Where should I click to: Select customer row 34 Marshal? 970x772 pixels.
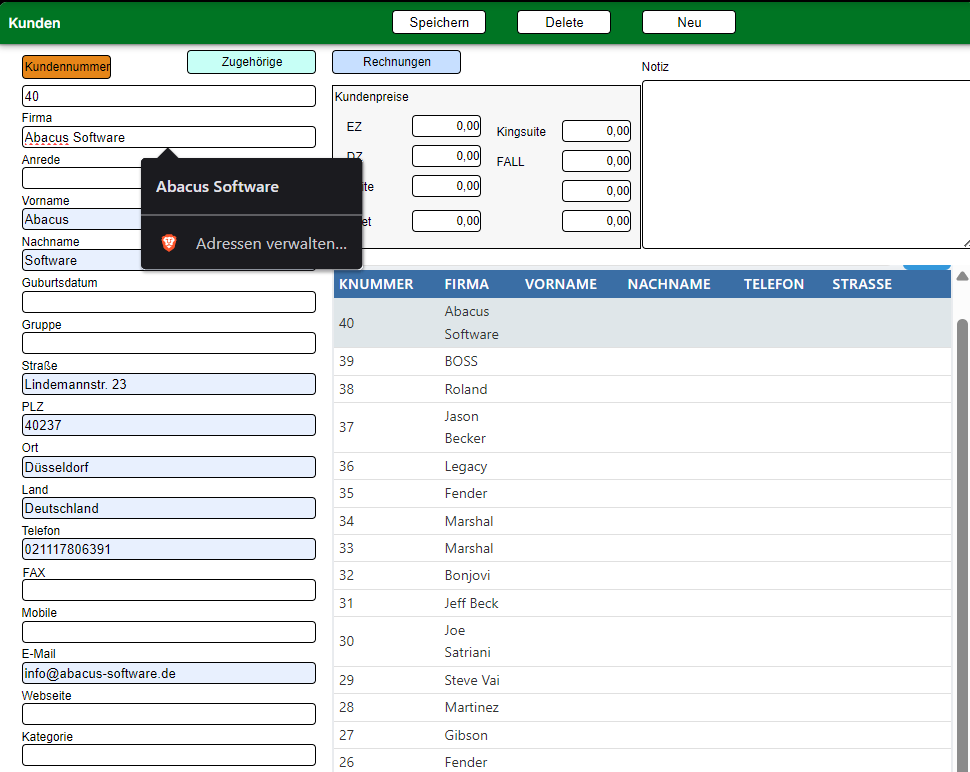(x=642, y=521)
